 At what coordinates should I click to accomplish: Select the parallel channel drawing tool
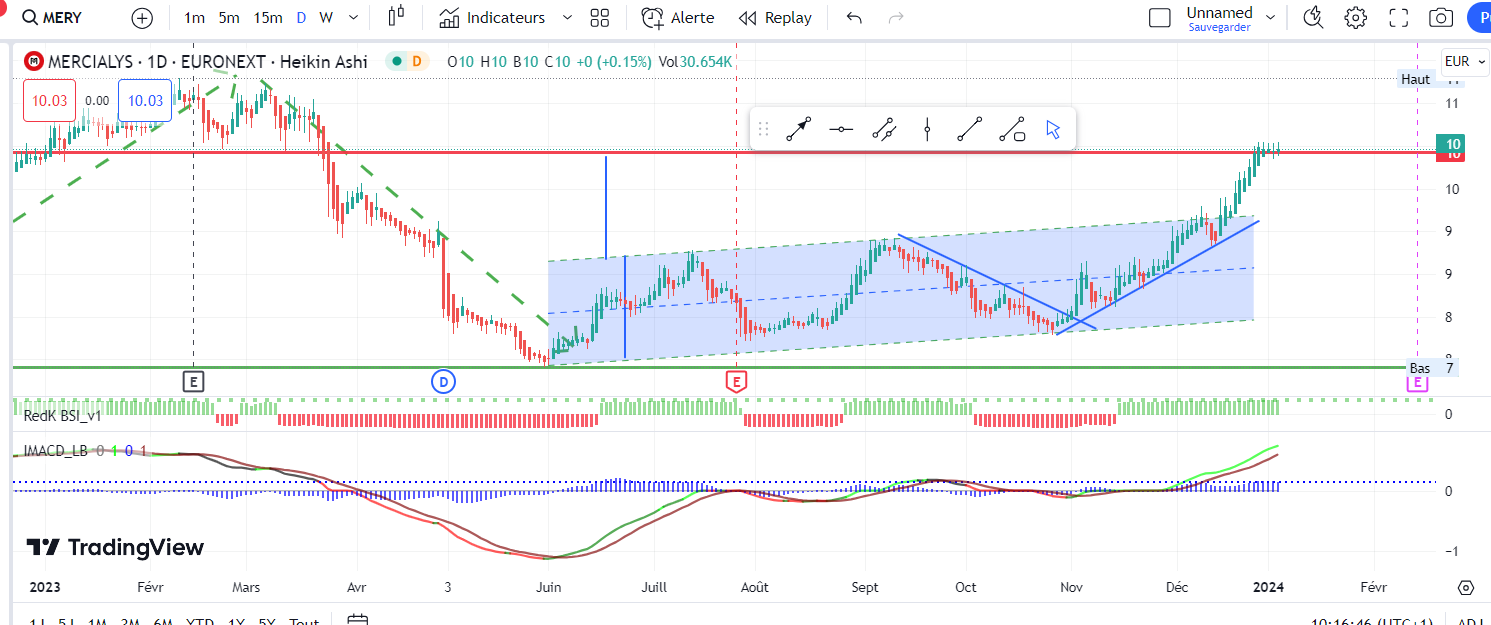(884, 129)
